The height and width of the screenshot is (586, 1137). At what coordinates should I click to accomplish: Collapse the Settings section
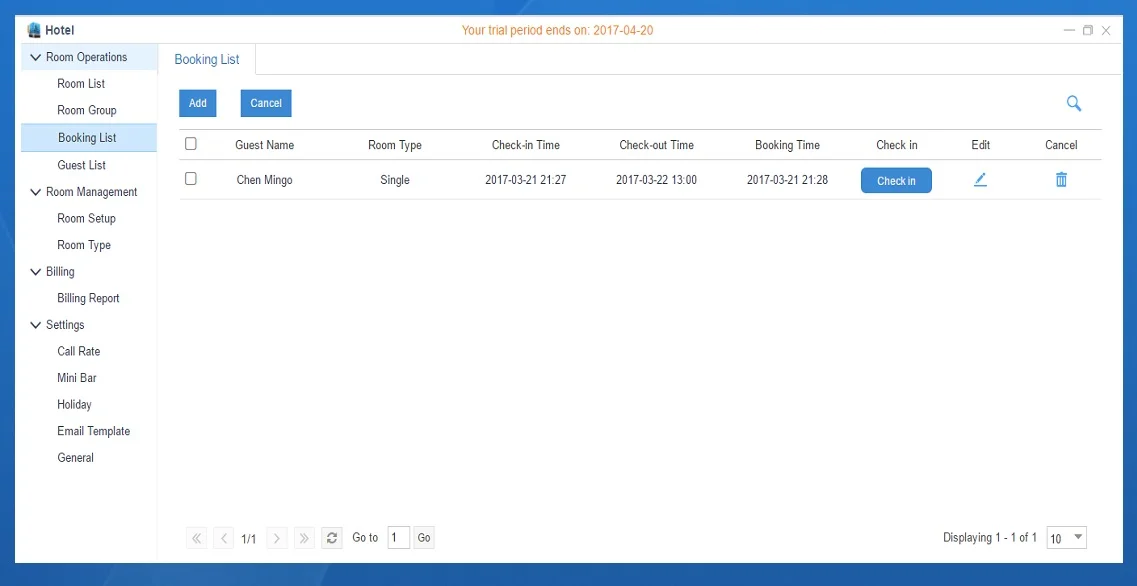pos(36,325)
